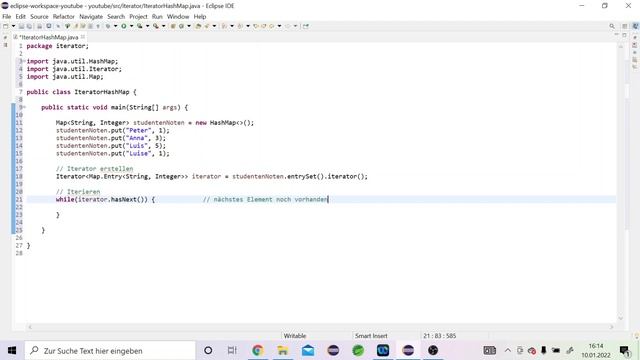Click the Open Type folder toolbar icon
The height and width of the screenshot is (360, 640).
tap(198, 26)
